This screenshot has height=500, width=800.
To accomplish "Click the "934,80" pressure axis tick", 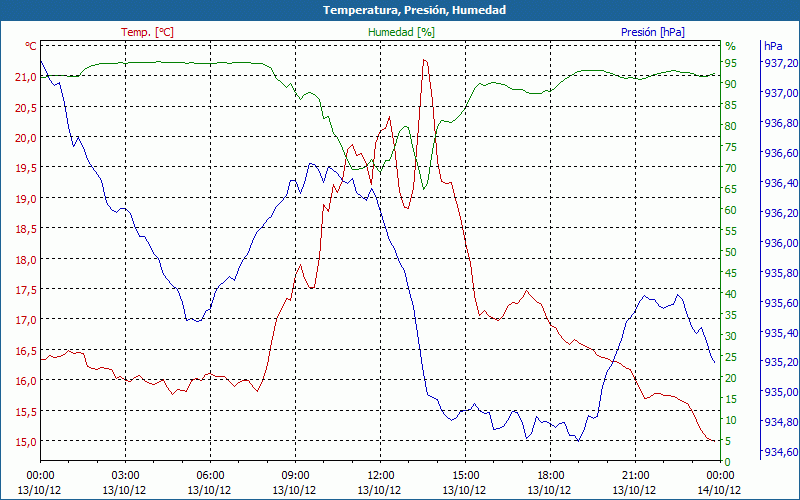I will point(780,422).
